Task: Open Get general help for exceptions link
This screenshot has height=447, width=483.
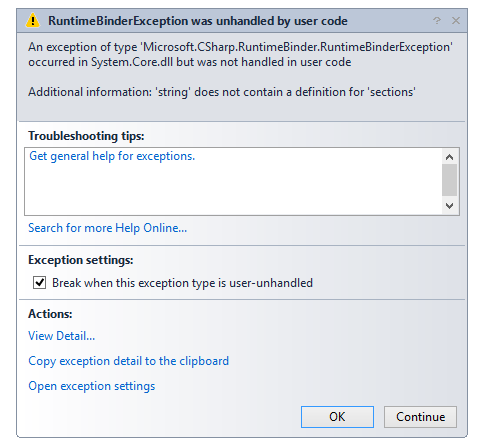Action: pyautogui.click(x=112, y=156)
